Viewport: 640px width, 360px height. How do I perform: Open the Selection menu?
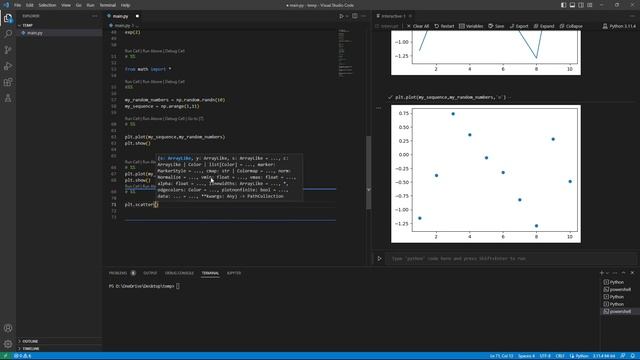pos(47,5)
